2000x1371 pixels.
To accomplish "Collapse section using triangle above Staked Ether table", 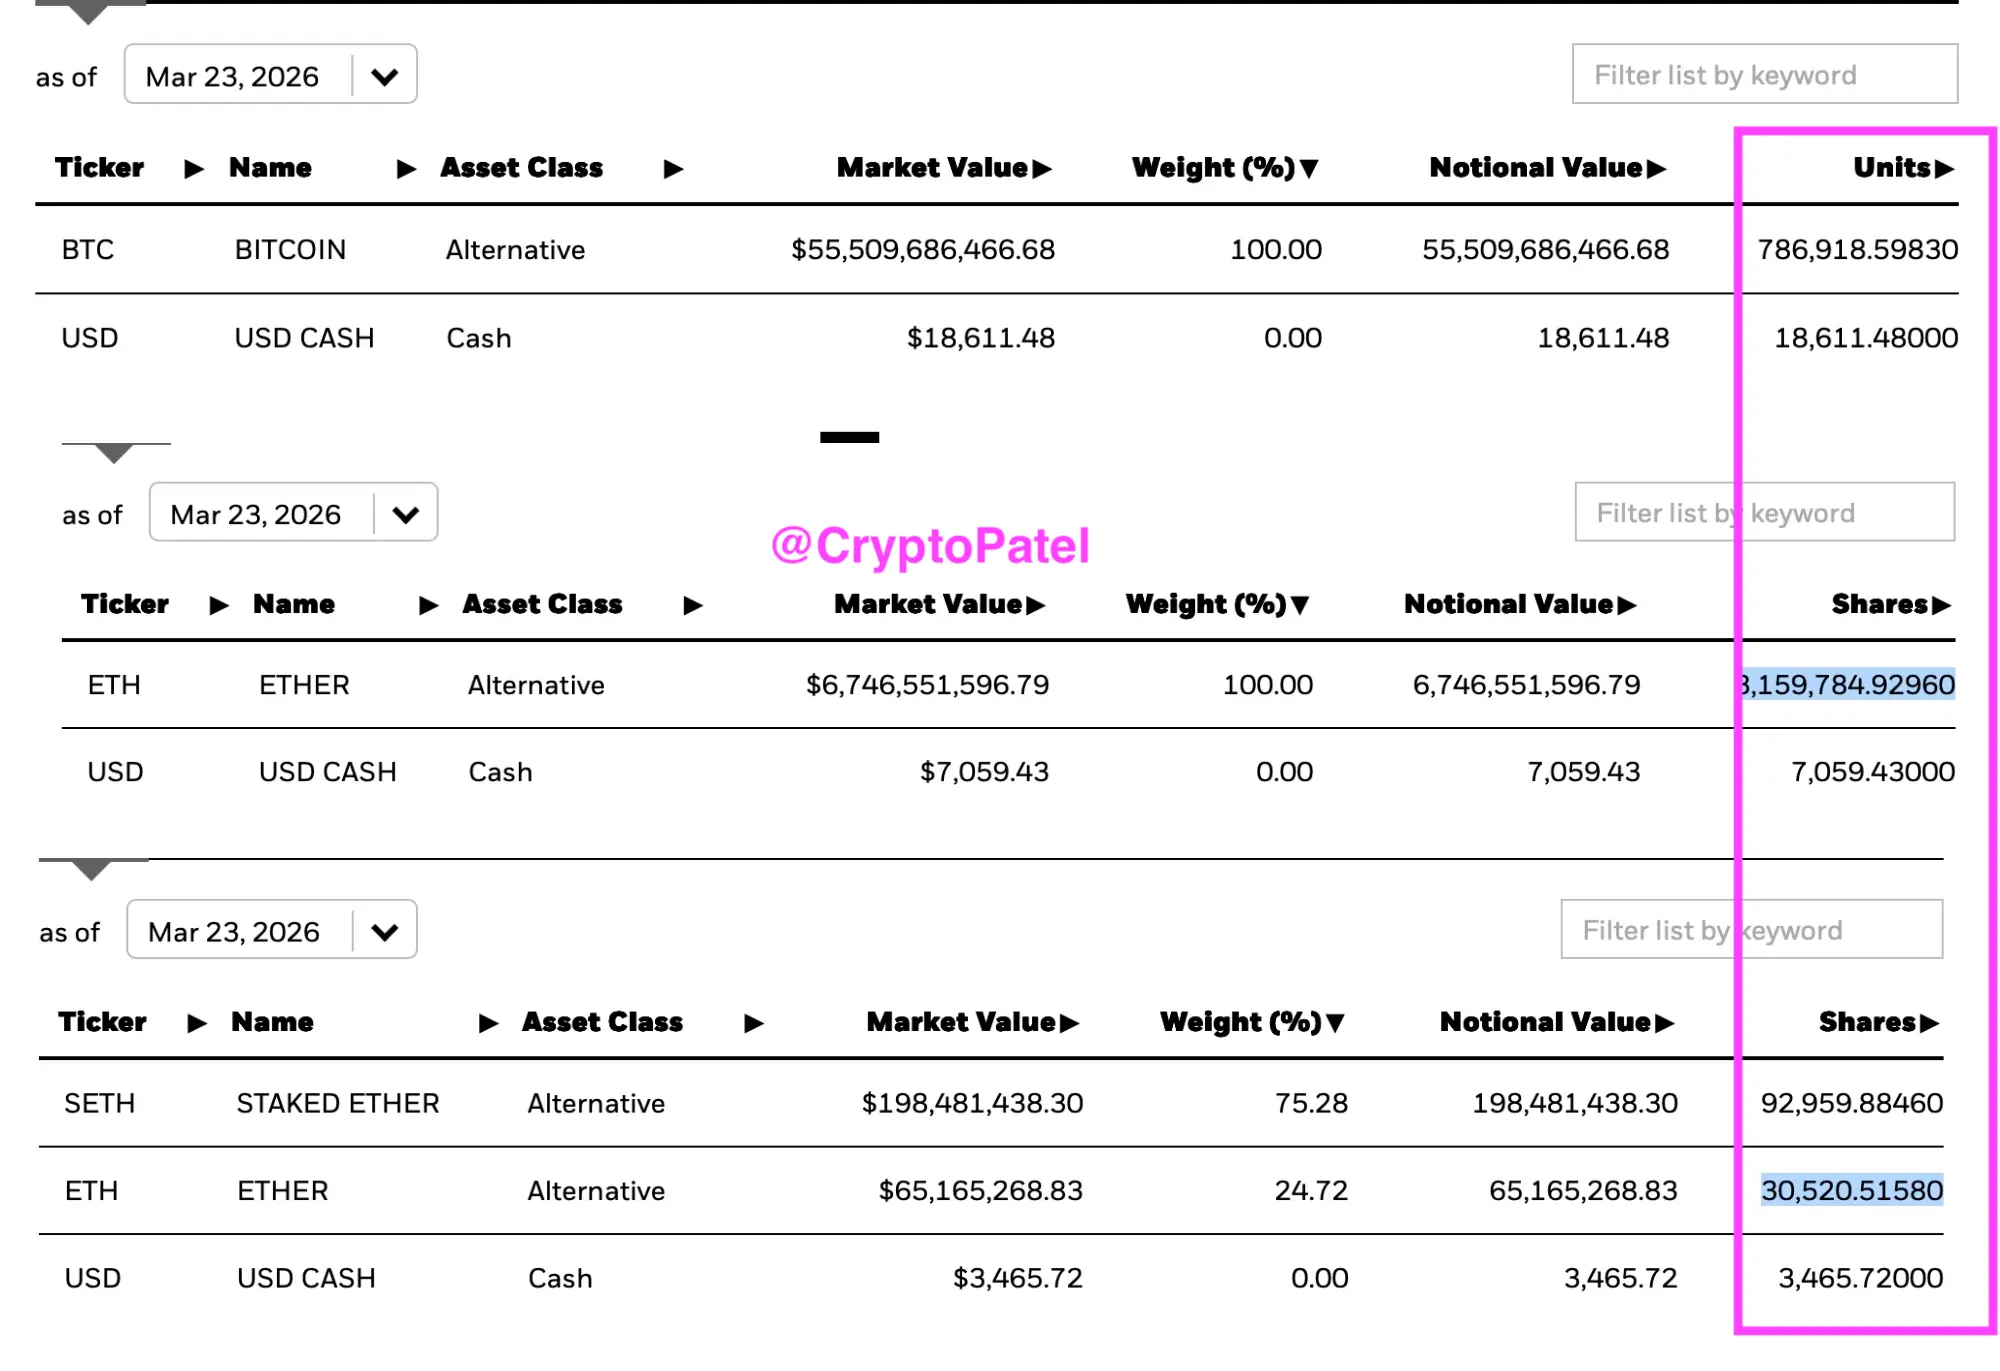I will pyautogui.click(x=91, y=870).
